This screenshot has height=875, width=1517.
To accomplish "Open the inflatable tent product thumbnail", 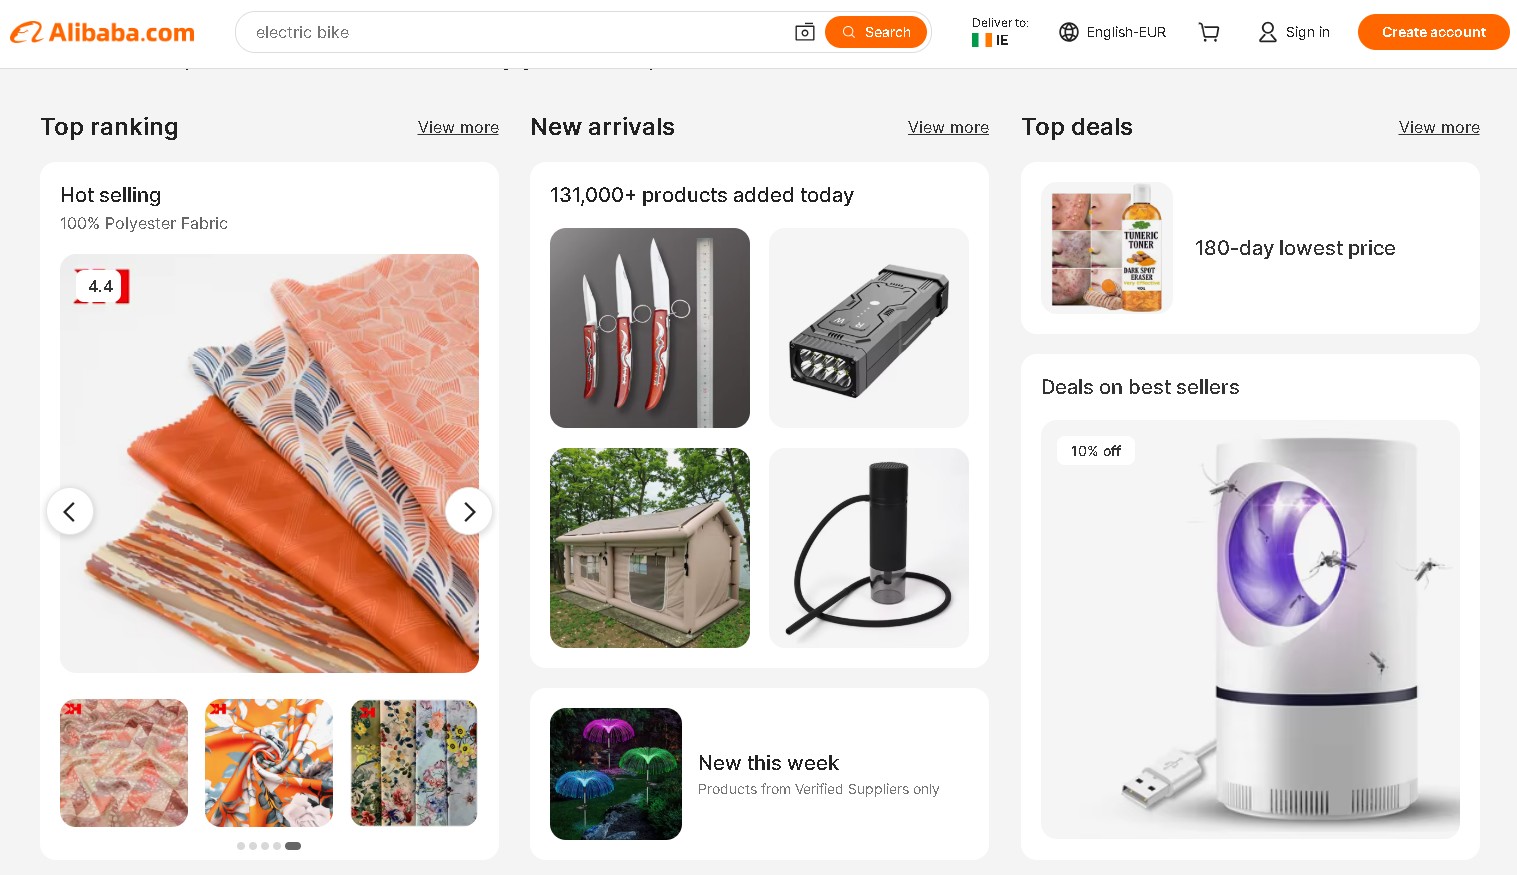I will click(650, 548).
